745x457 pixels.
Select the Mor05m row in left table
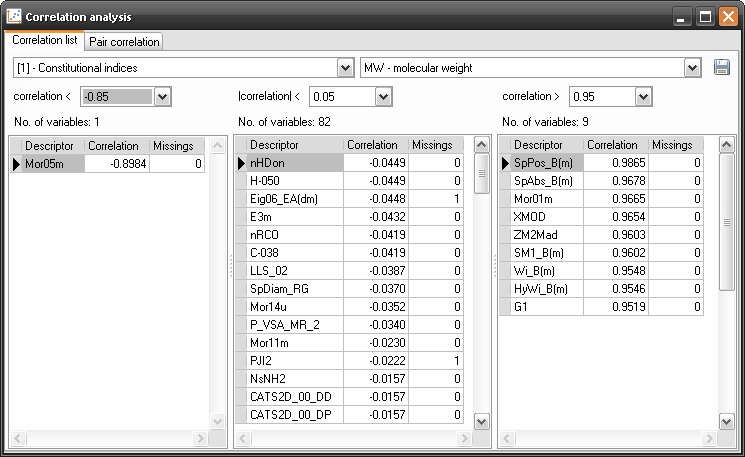108,164
